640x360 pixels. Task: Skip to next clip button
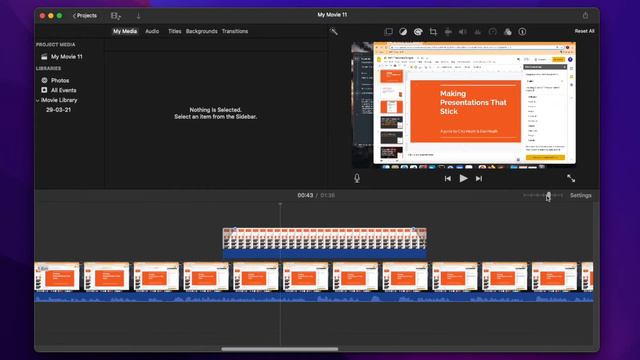tap(479, 178)
